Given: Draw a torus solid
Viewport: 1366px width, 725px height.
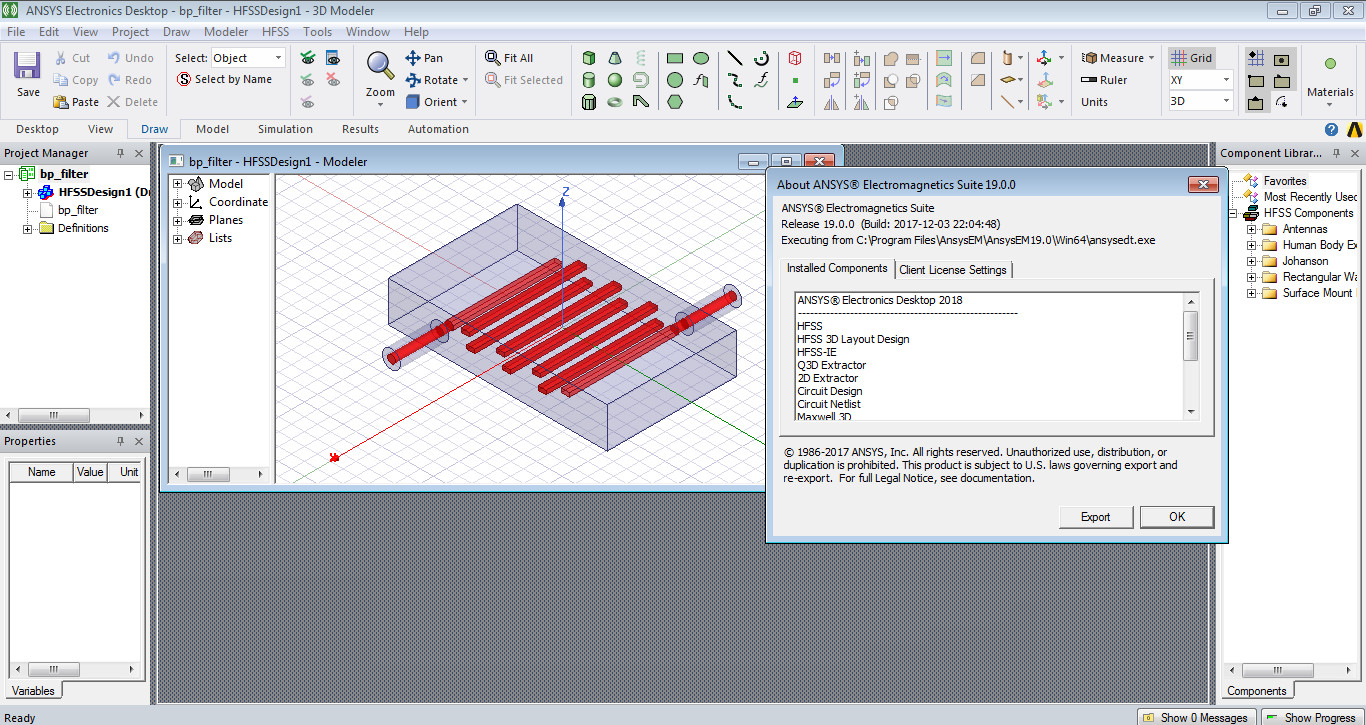Looking at the screenshot, I should pos(615,102).
